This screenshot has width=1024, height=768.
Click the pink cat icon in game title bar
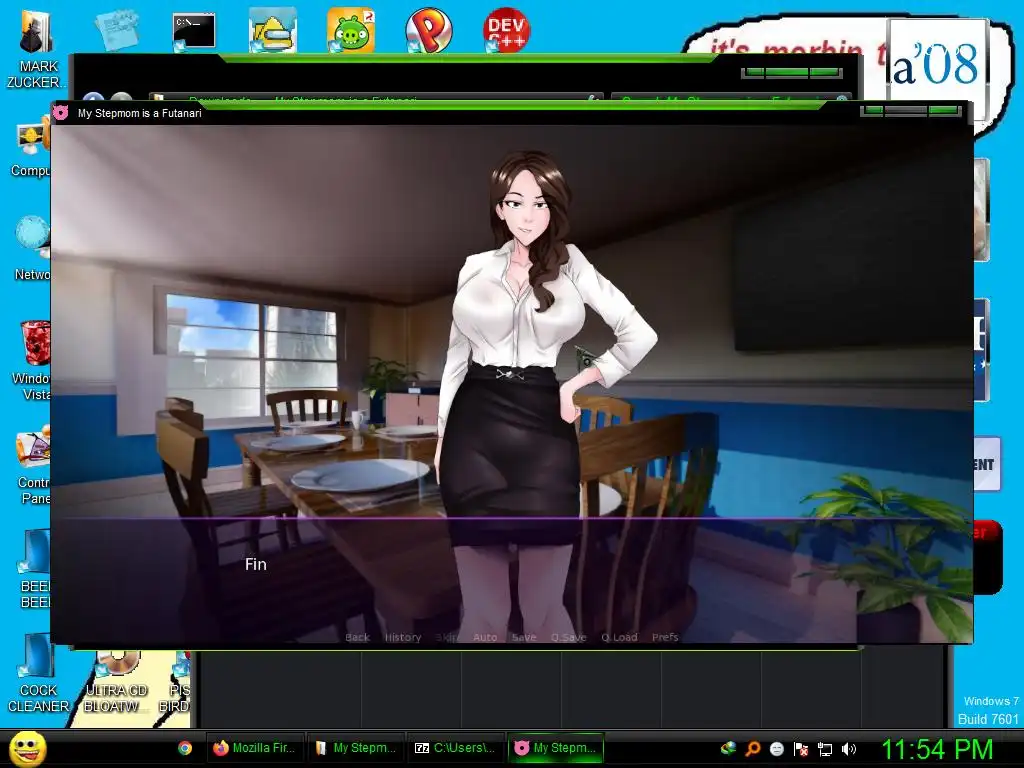click(x=61, y=112)
